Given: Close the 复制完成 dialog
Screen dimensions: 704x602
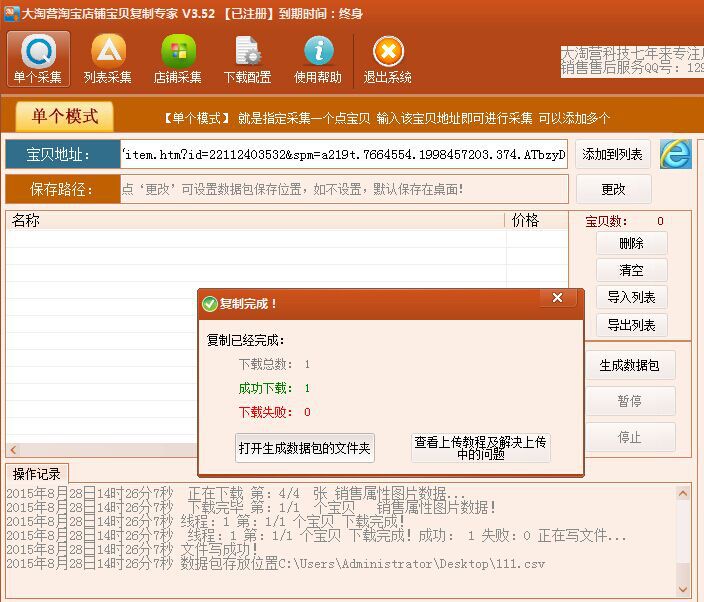Looking at the screenshot, I should click(558, 298).
